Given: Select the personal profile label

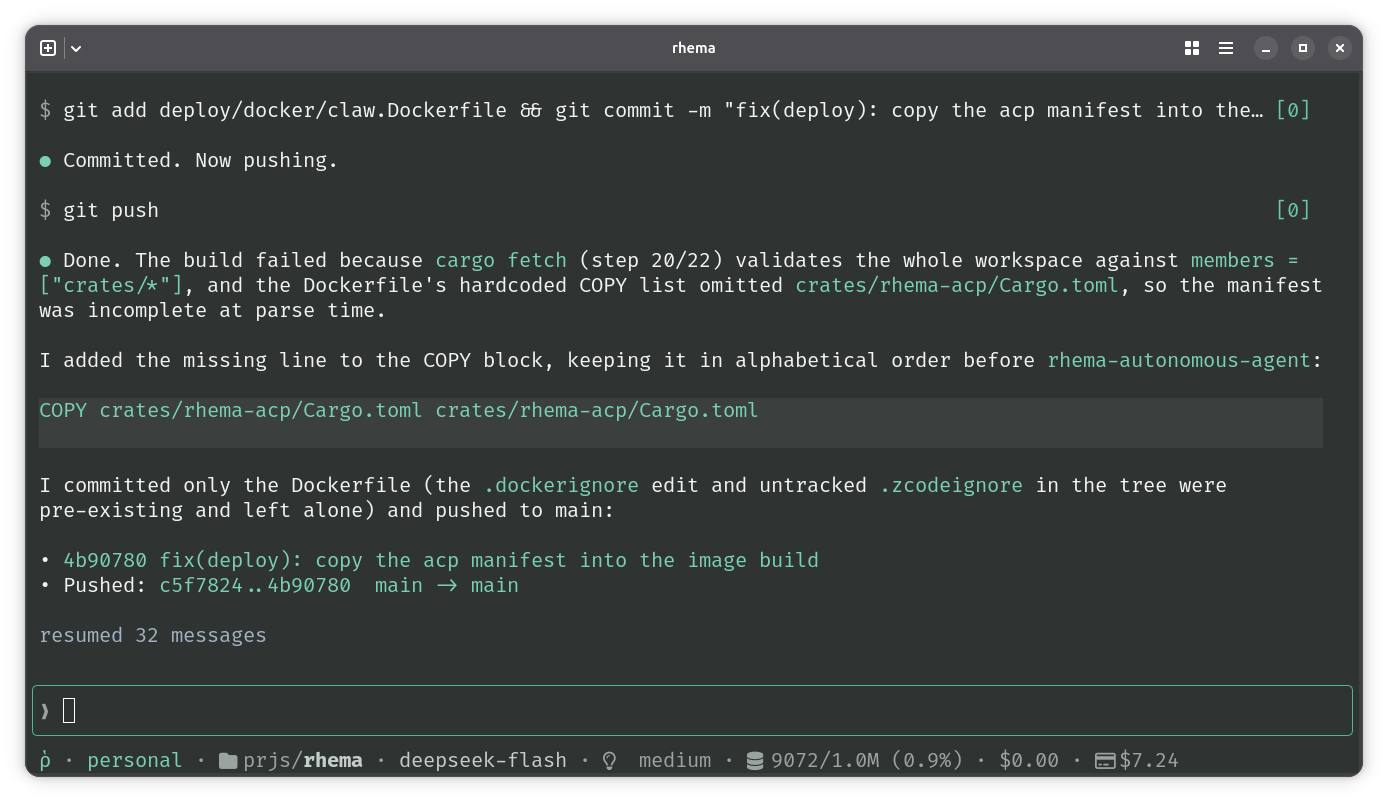Looking at the screenshot, I should point(135,761).
